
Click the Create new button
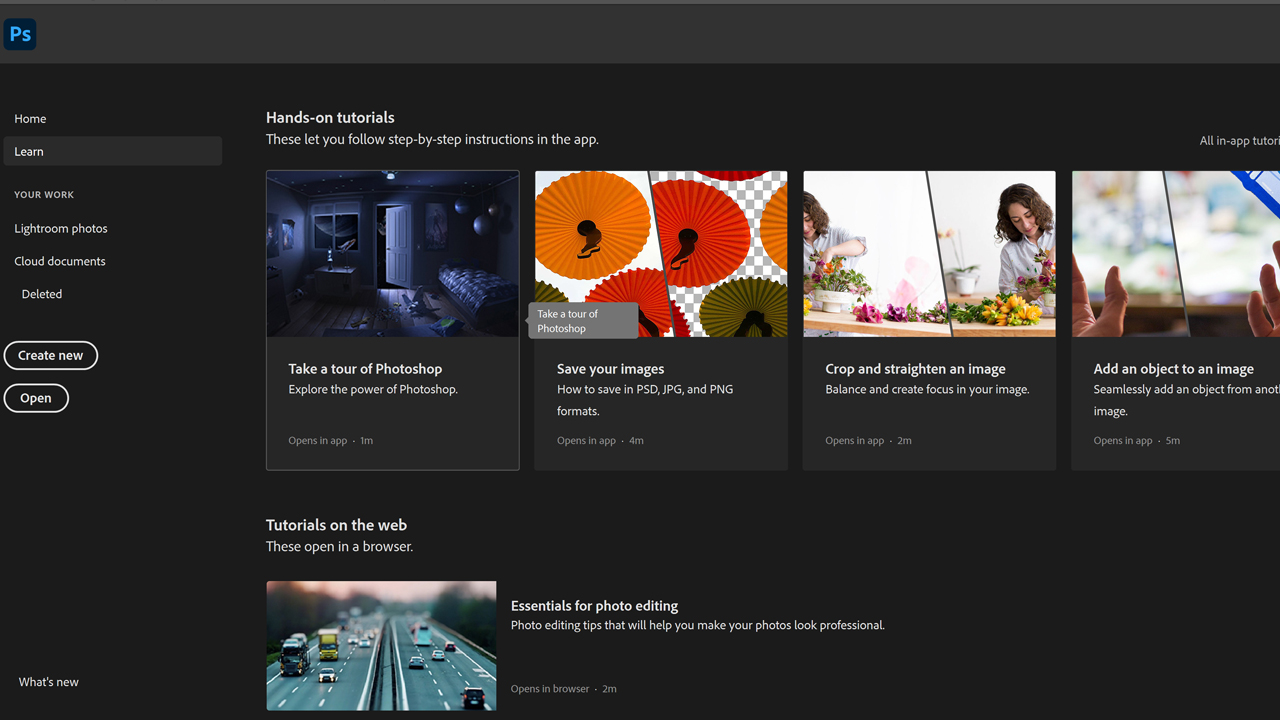[x=51, y=356]
